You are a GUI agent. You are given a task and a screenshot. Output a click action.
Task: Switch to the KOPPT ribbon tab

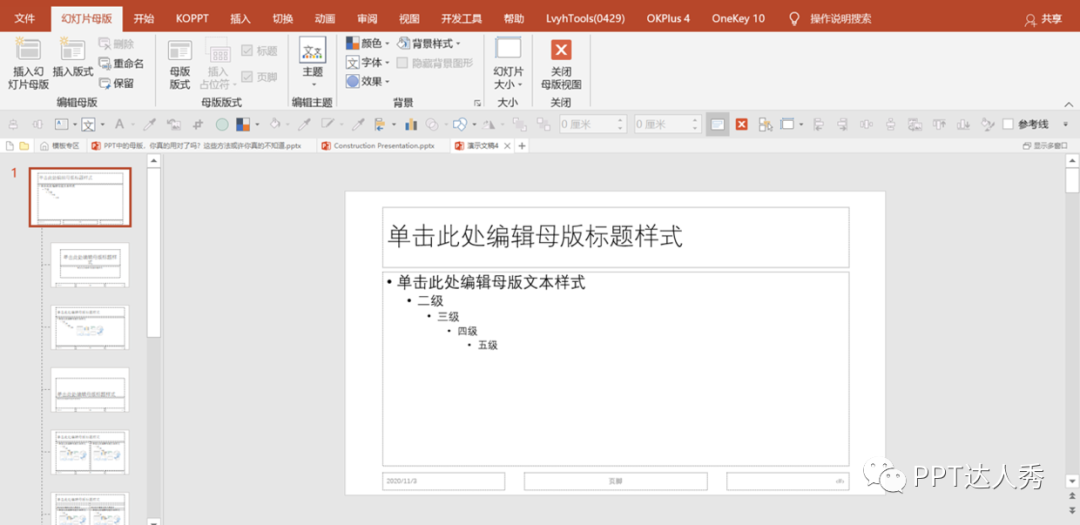[192, 19]
